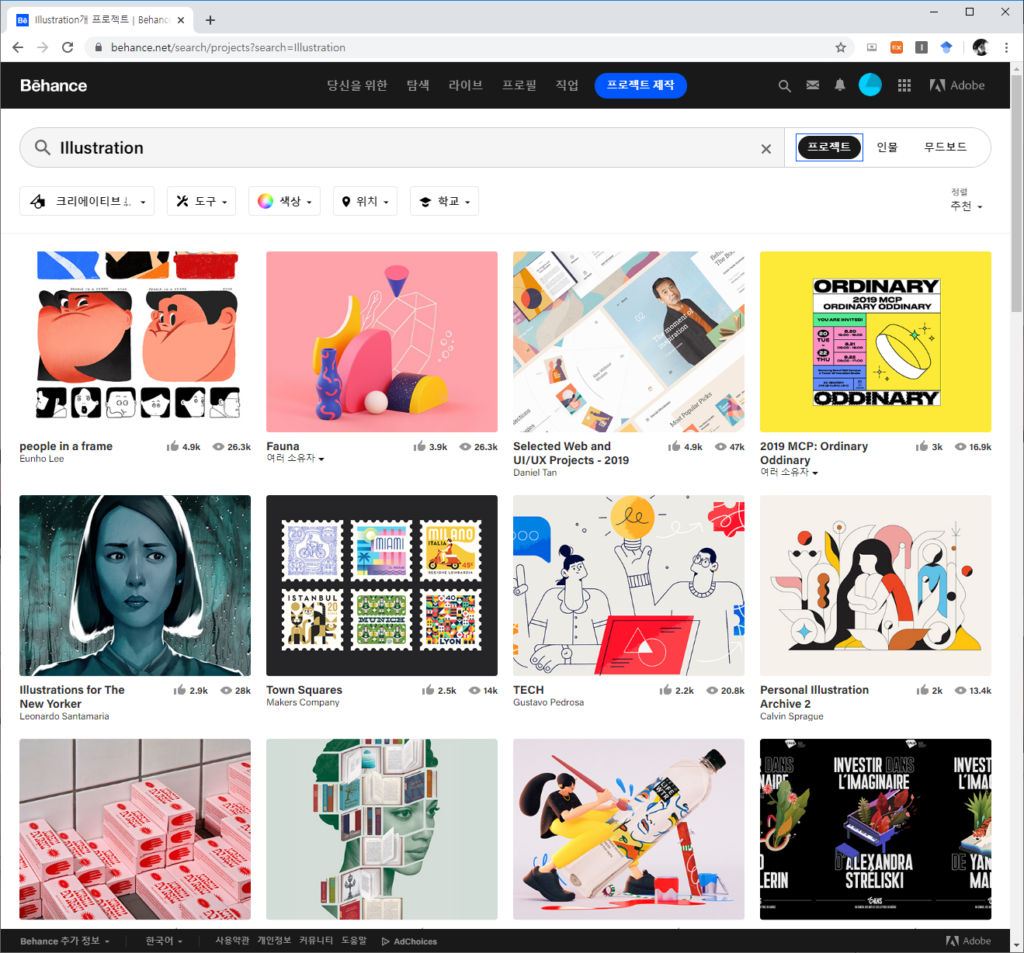The width and height of the screenshot is (1024, 953).
Task: Switch search results to 무드보드
Action: [x=944, y=147]
